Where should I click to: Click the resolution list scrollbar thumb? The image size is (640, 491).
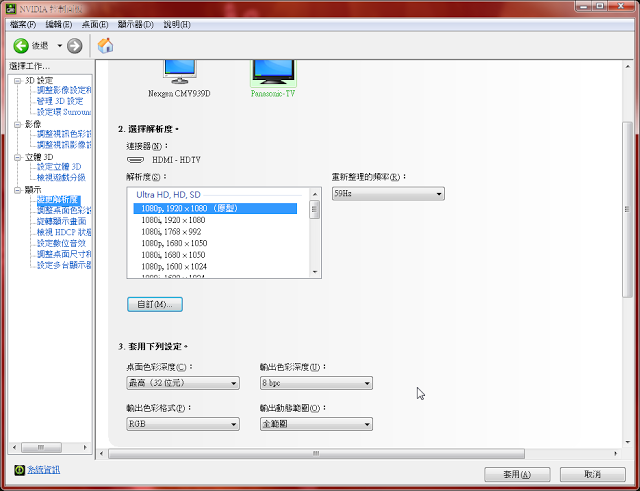315,210
